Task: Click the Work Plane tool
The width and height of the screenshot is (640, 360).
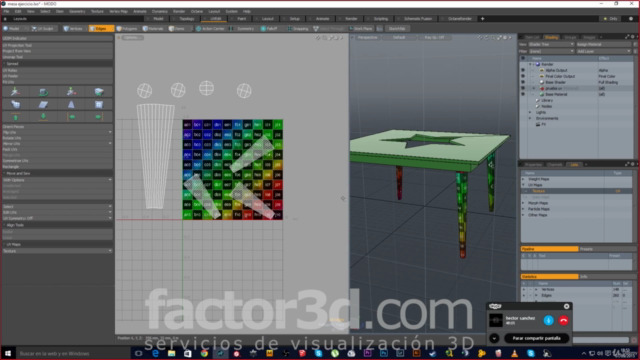Action: [x=360, y=29]
